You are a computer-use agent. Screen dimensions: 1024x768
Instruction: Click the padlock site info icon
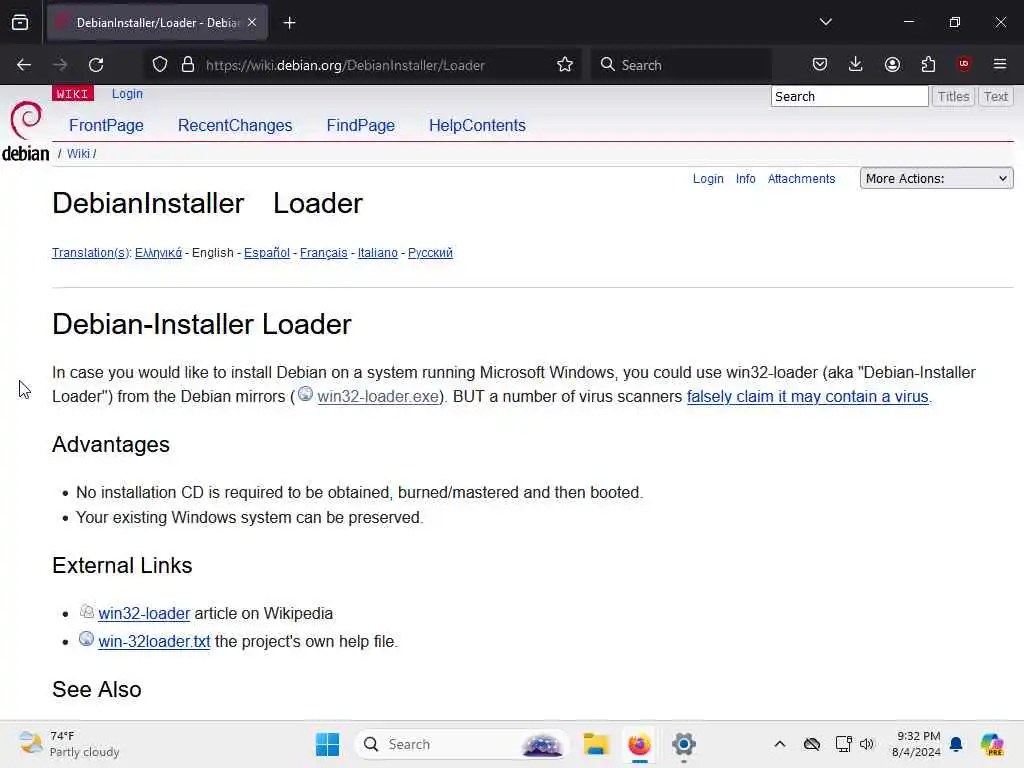point(188,65)
